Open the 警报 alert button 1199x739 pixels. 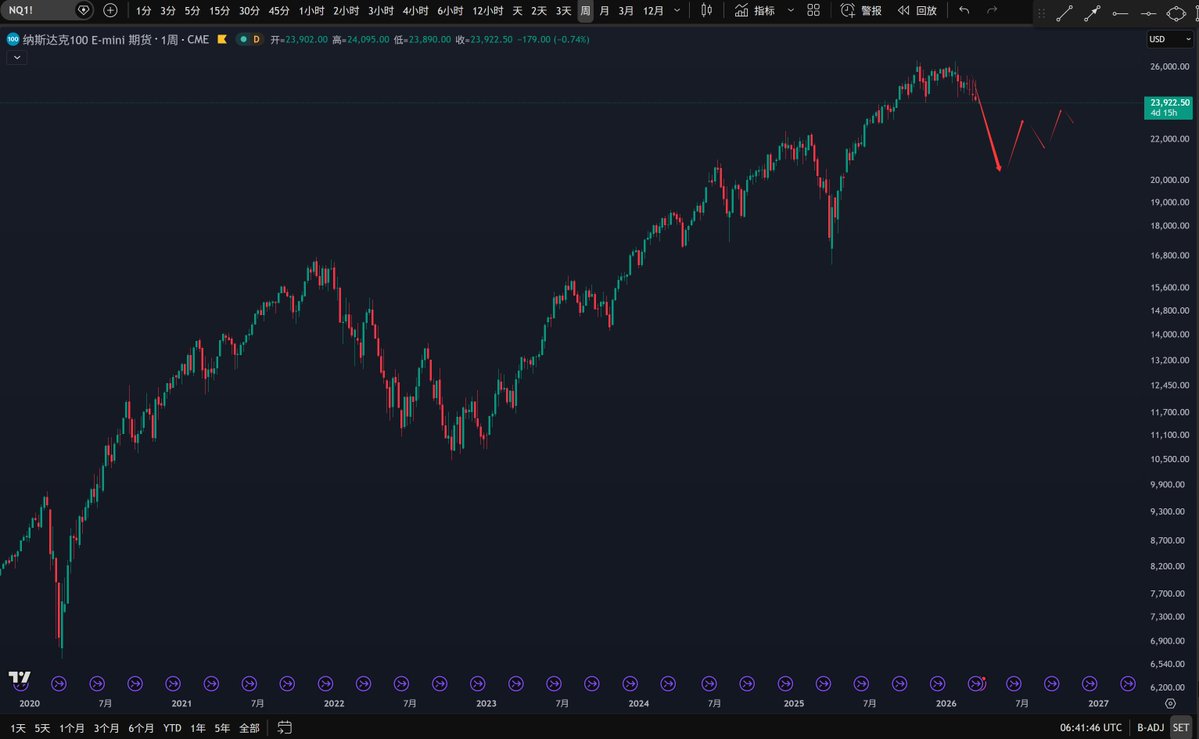861,10
